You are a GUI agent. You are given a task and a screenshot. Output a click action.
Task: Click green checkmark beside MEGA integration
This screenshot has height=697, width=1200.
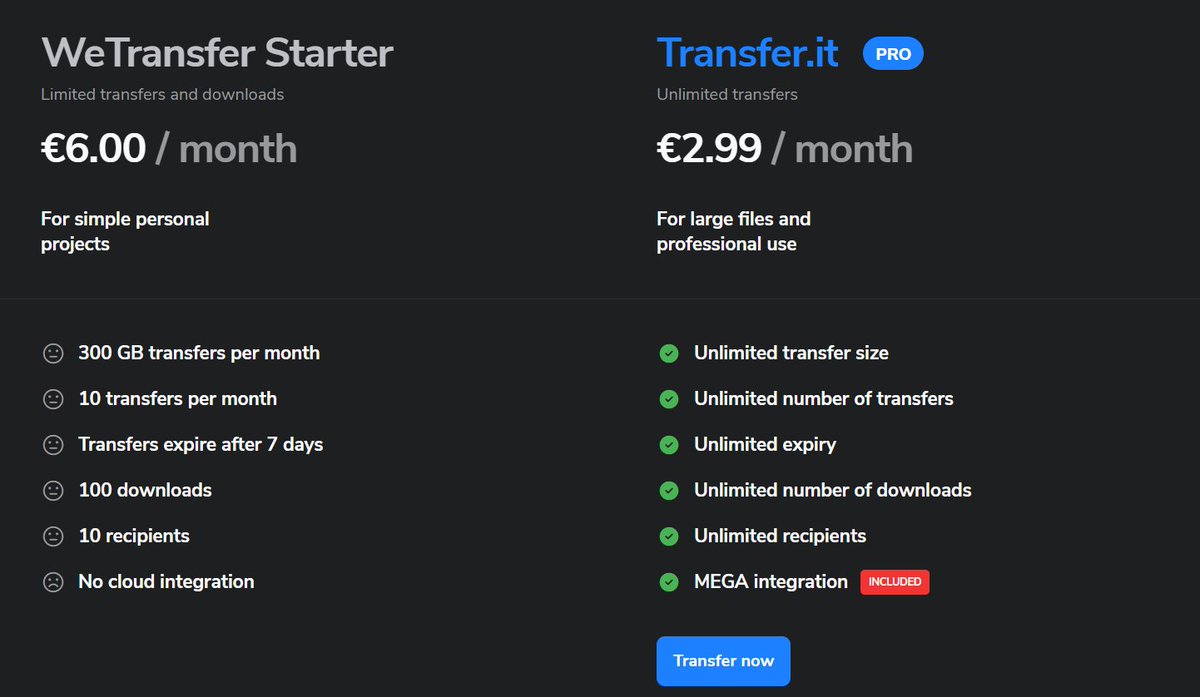coord(669,582)
